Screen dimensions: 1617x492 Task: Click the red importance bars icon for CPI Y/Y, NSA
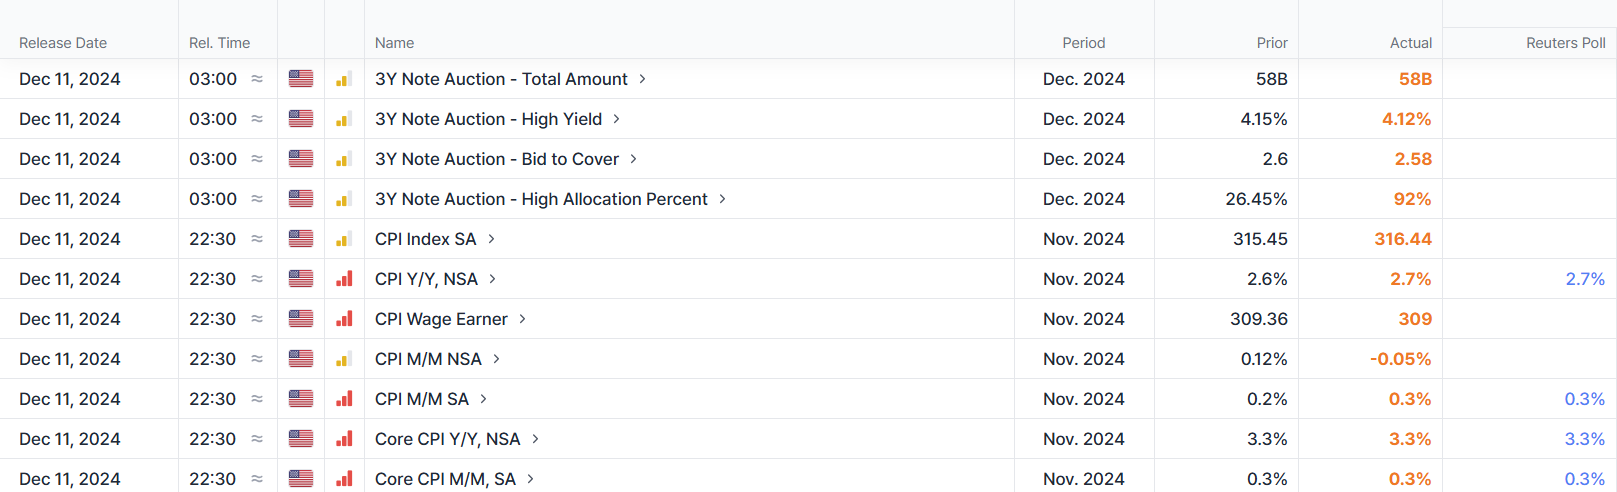344,279
